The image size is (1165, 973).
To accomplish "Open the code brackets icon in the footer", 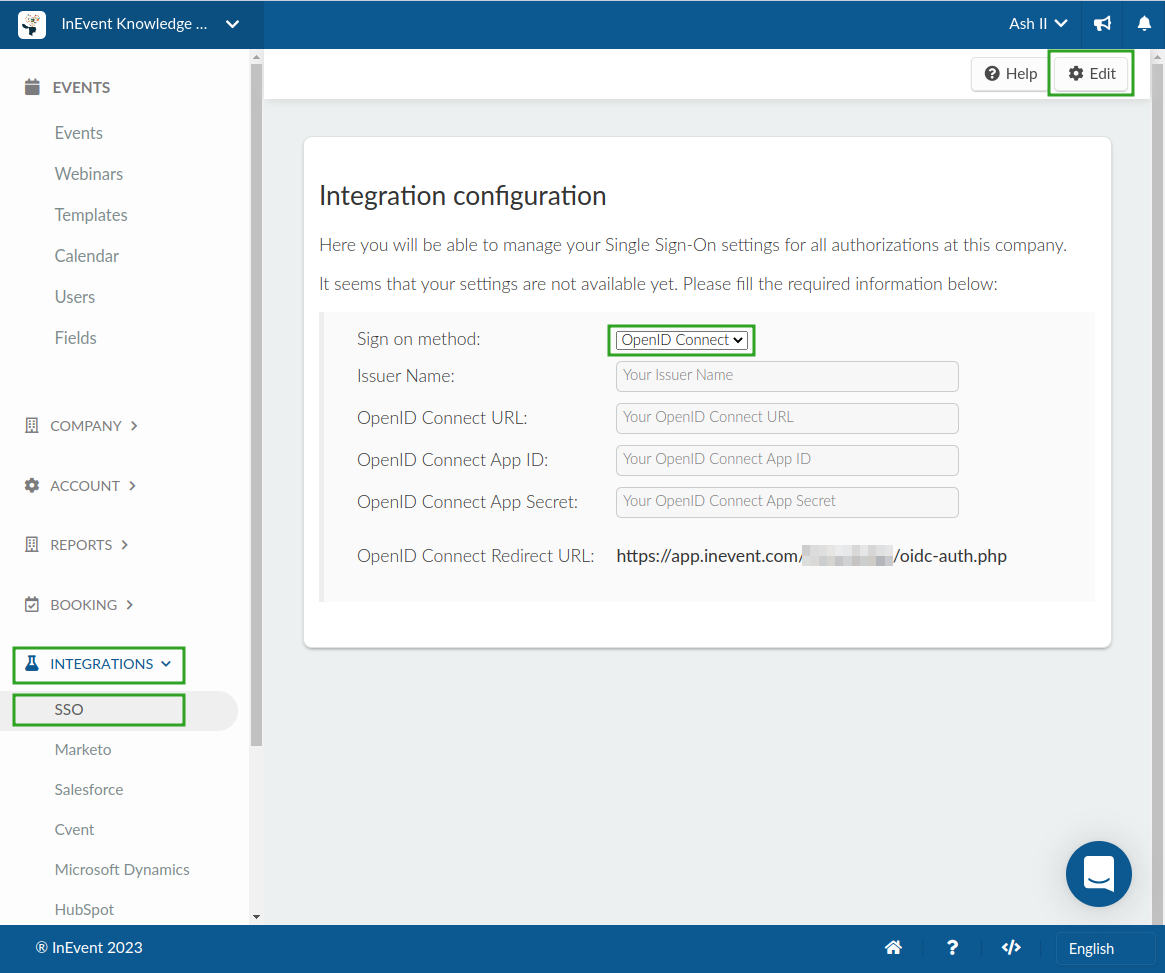I will pos(1011,948).
